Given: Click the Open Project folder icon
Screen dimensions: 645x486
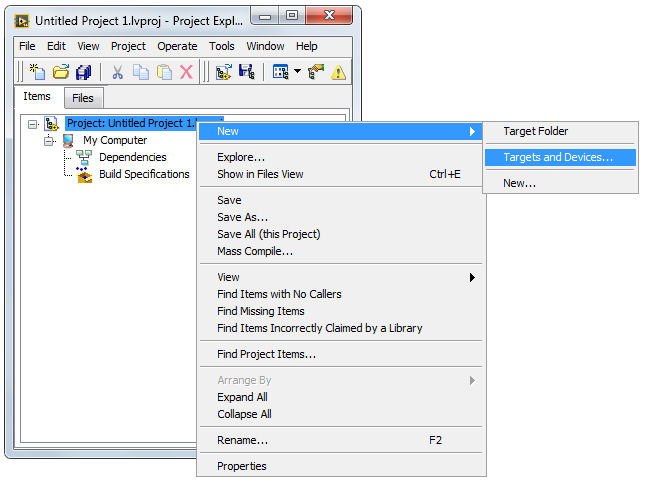Looking at the screenshot, I should tap(60, 72).
